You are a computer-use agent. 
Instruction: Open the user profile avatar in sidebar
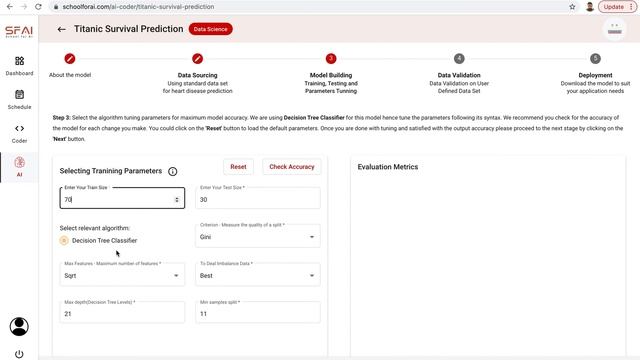[x=19, y=327]
